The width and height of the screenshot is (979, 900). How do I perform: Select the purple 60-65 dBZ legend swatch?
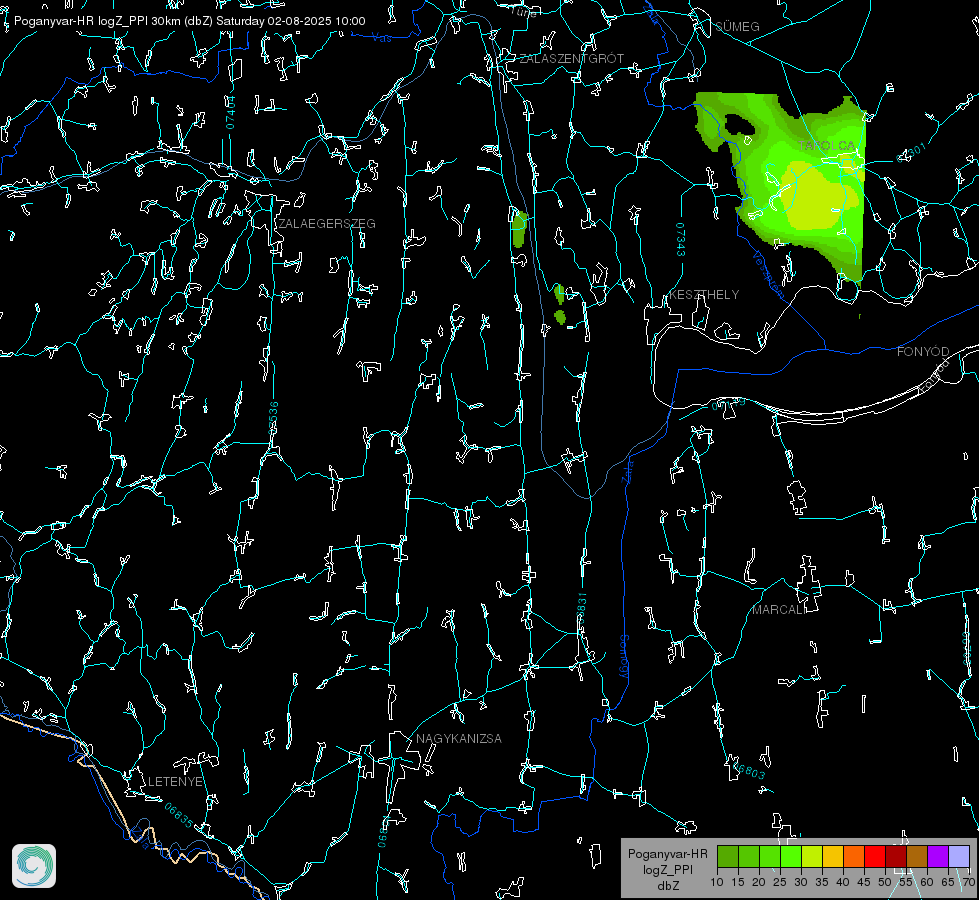[938, 856]
